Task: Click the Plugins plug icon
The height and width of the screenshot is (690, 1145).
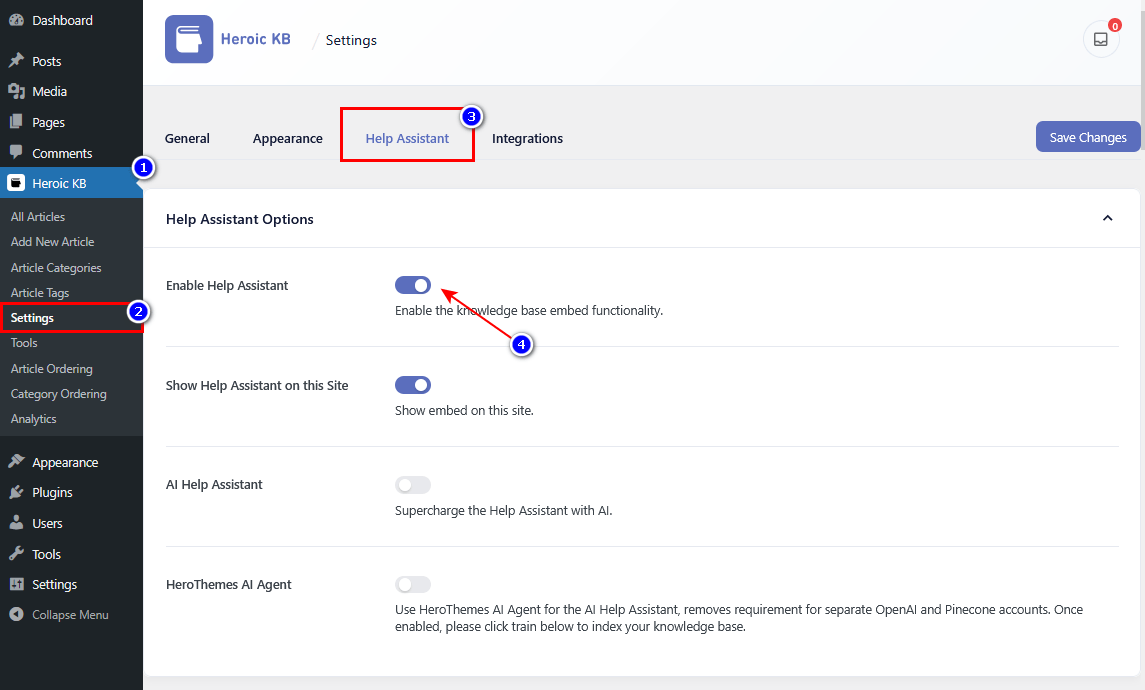Action: pos(16,492)
